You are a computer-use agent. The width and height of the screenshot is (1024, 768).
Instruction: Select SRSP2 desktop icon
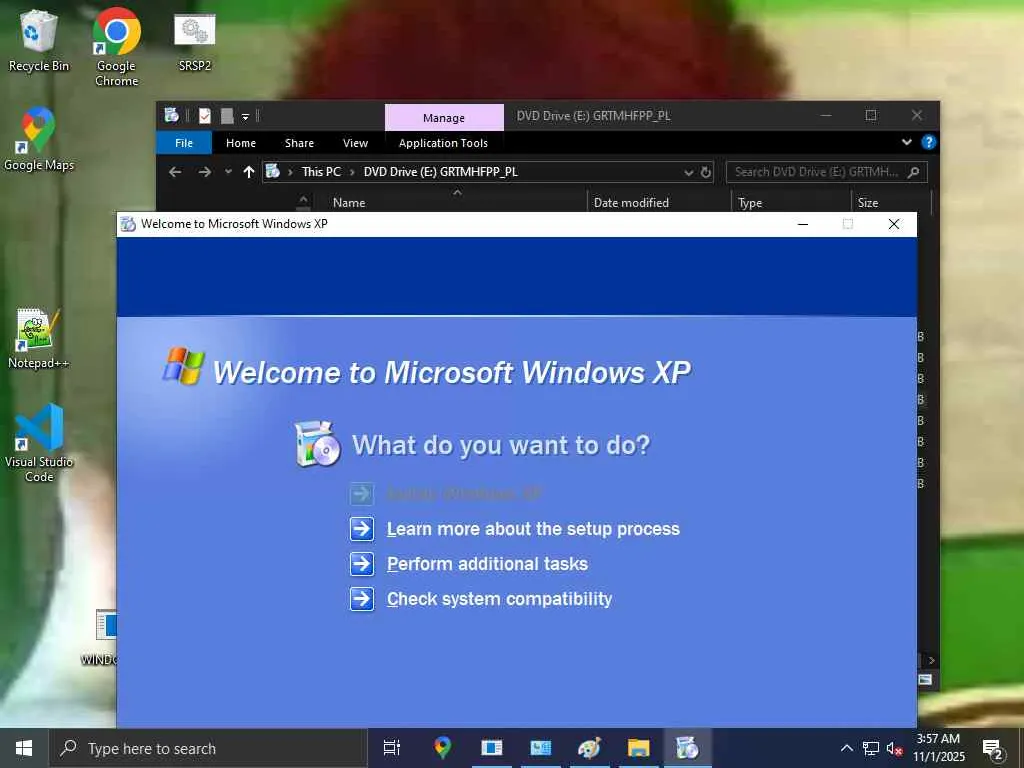point(195,42)
